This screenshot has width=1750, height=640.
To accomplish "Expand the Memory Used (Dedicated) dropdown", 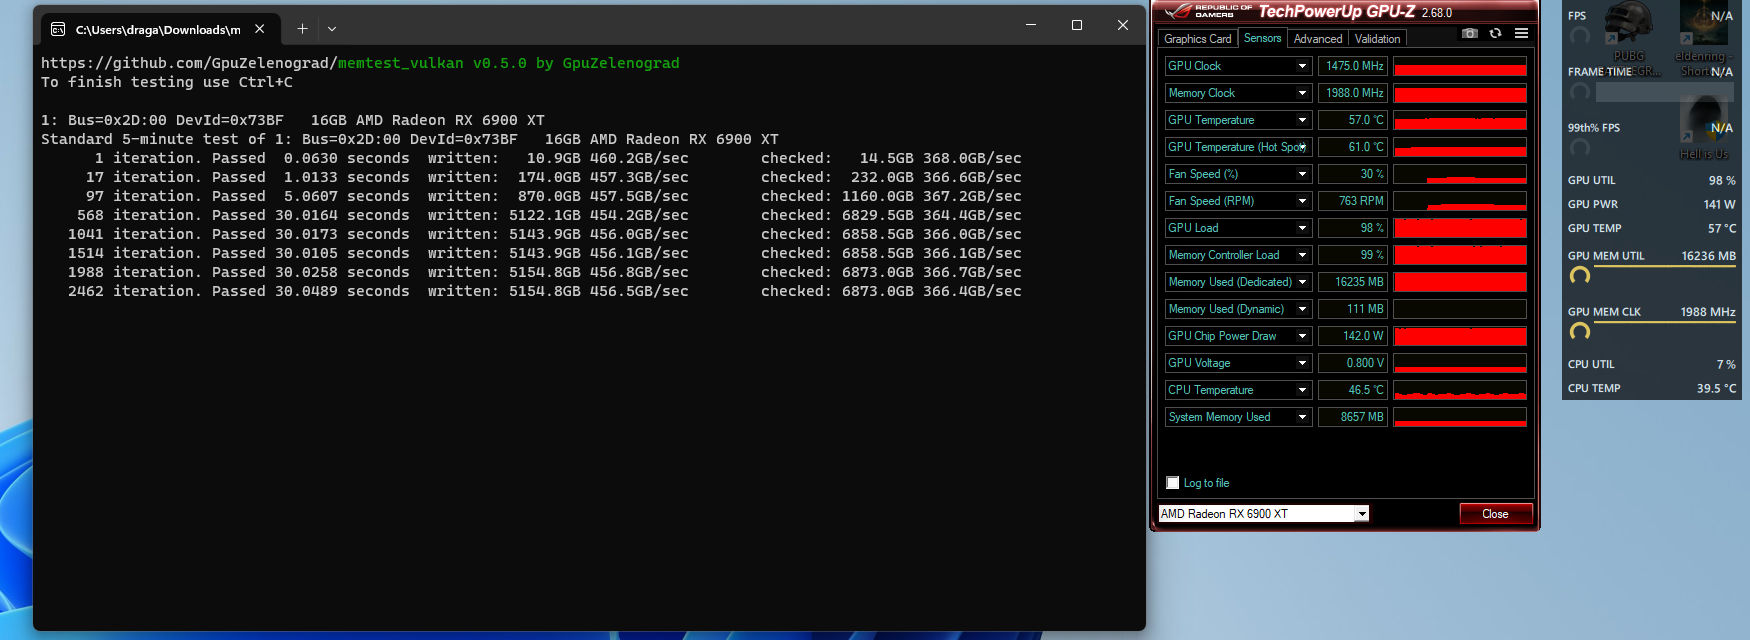I will (x=1302, y=282).
